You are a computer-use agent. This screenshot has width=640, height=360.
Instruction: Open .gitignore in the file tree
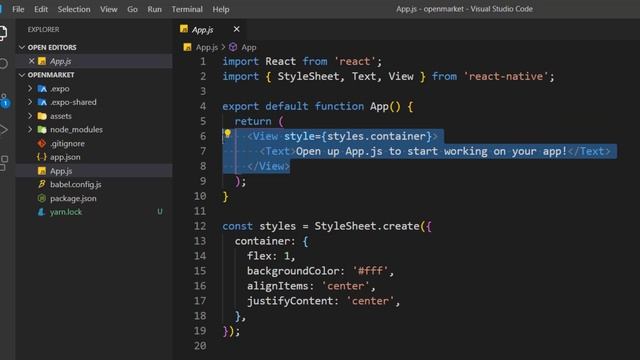(x=95, y=143)
